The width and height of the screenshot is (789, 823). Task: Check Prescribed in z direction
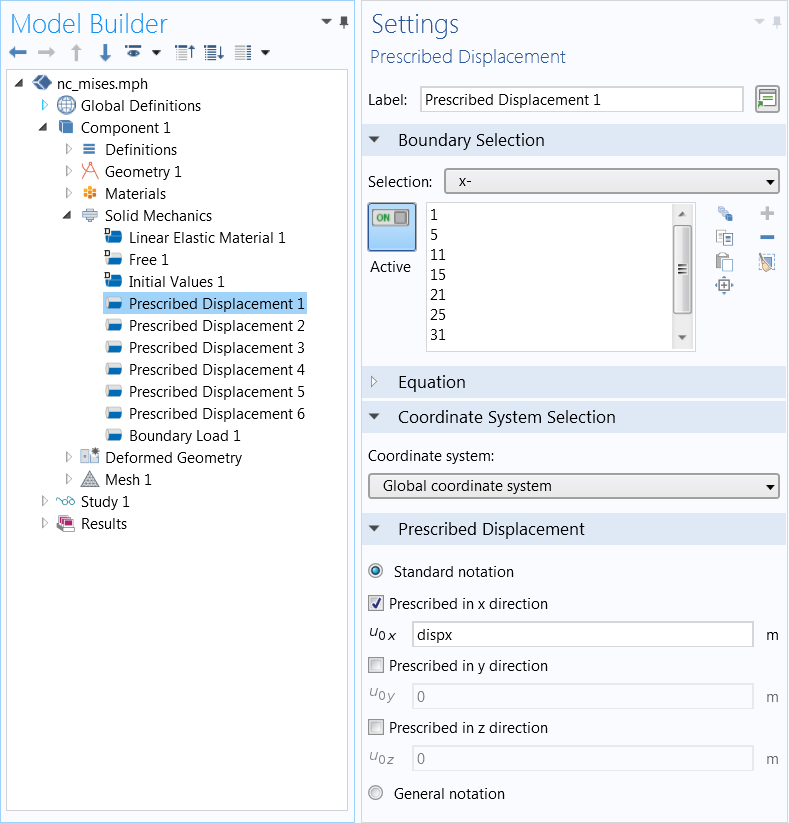(376, 727)
